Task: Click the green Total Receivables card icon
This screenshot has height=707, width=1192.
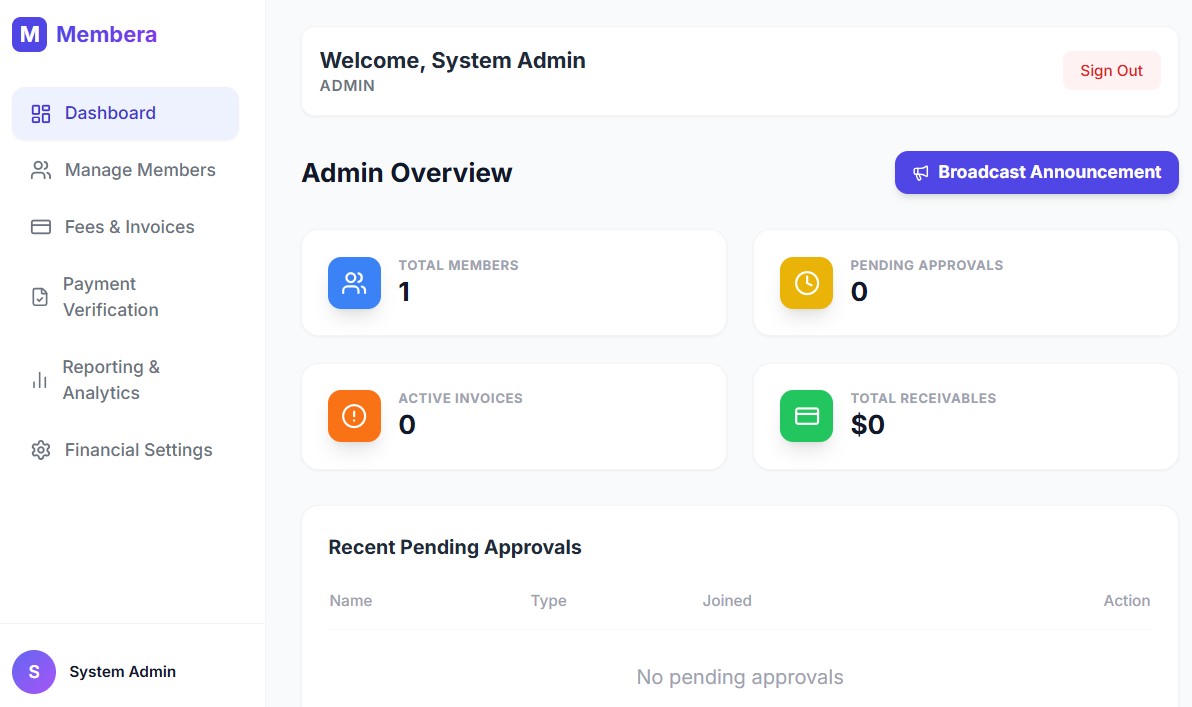Action: [x=806, y=416]
